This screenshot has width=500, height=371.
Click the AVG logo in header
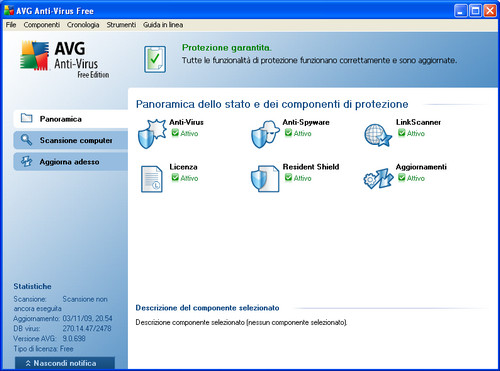[x=64, y=59]
